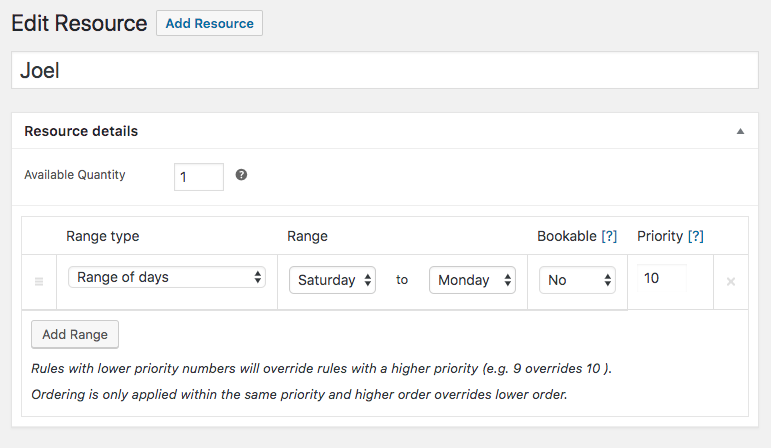Click the Range column header

point(307,237)
